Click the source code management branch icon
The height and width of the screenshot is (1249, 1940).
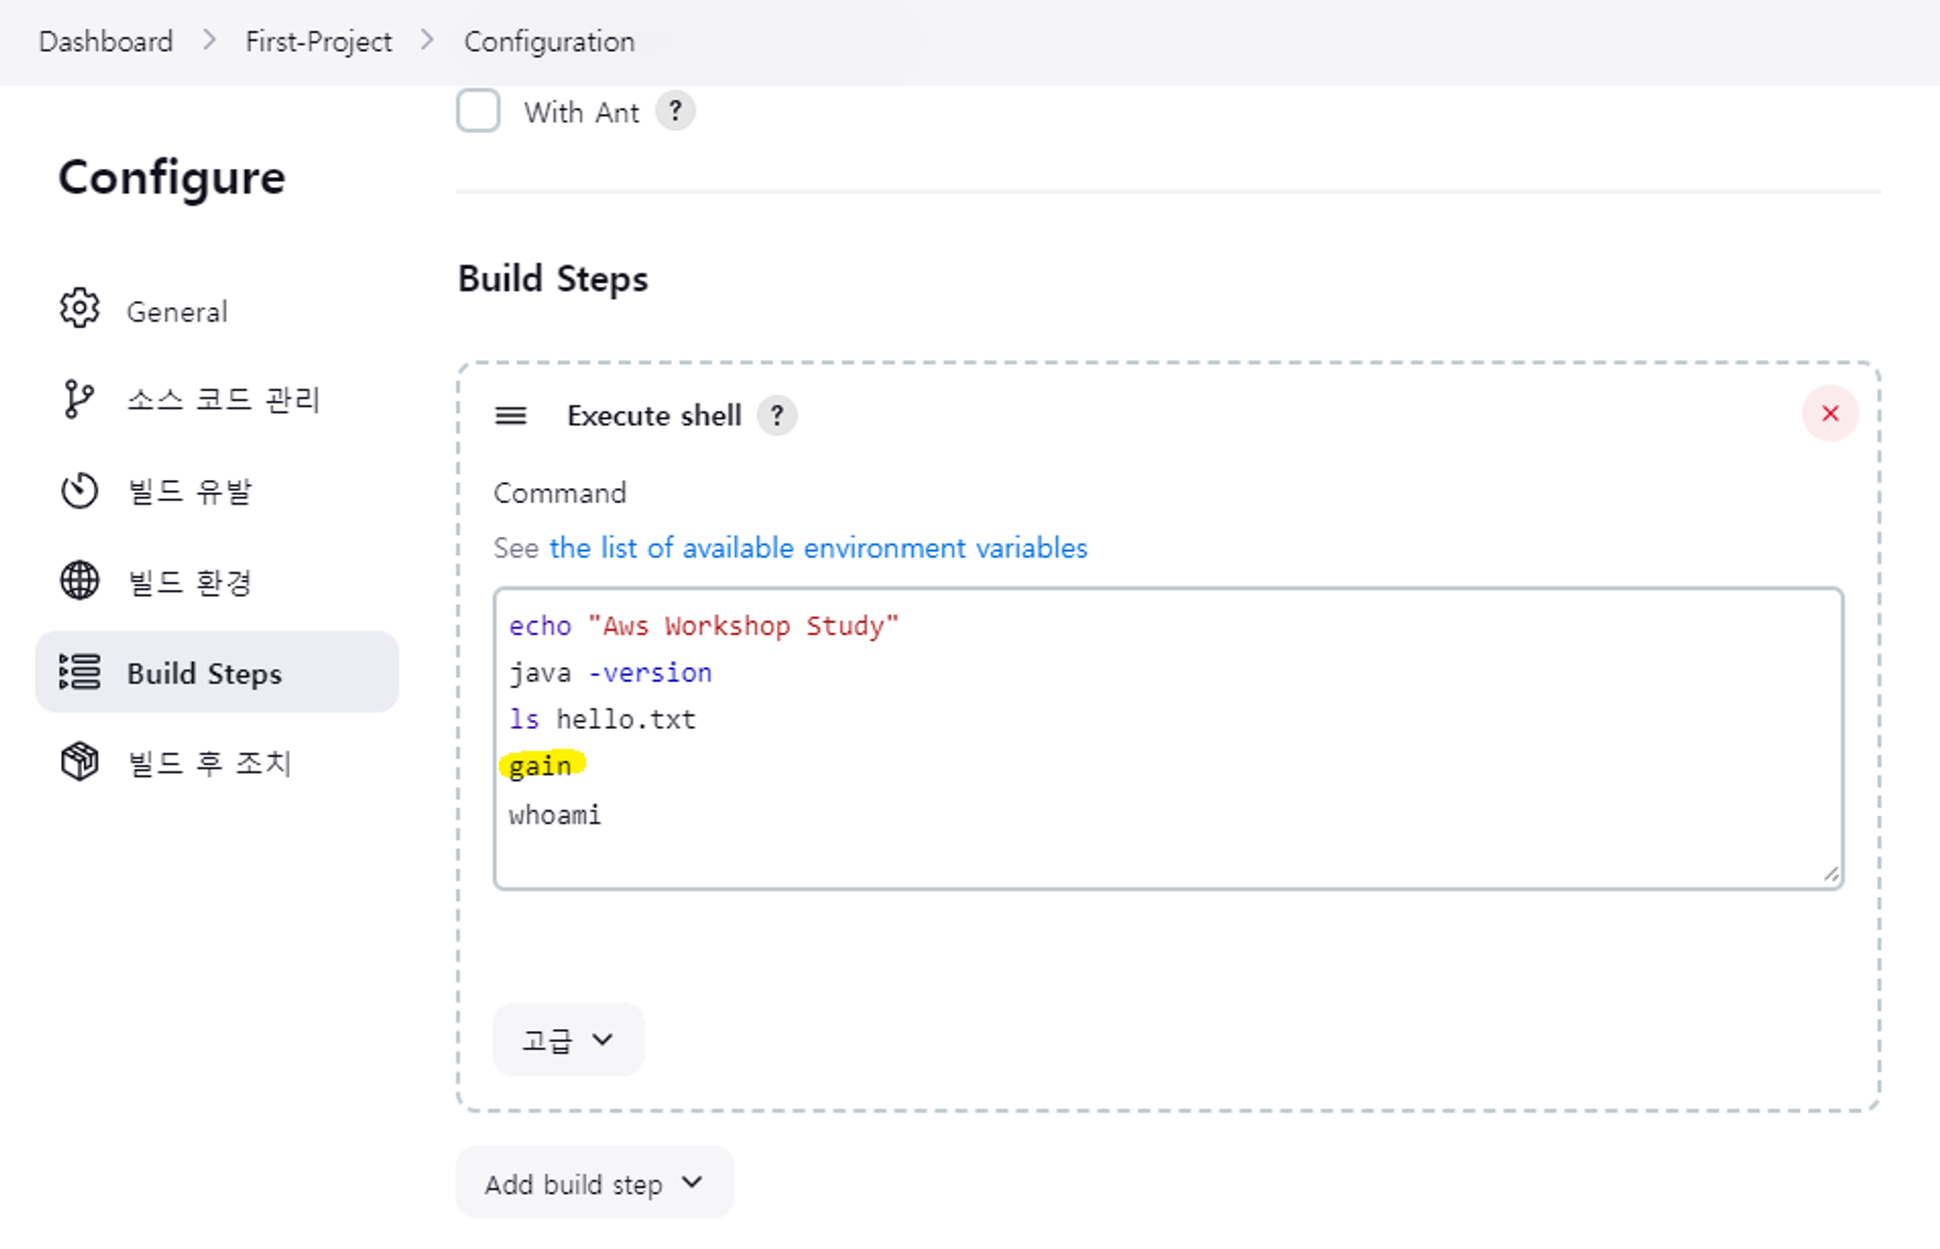[78, 399]
